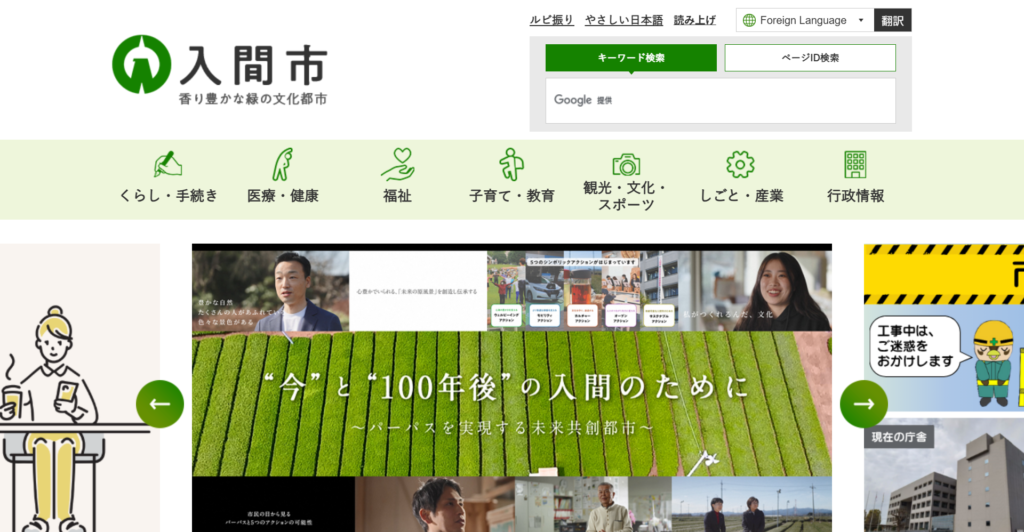Open the 福祉 heart-in-hand icon
Screen dimensions: 1024x532
(x=397, y=163)
